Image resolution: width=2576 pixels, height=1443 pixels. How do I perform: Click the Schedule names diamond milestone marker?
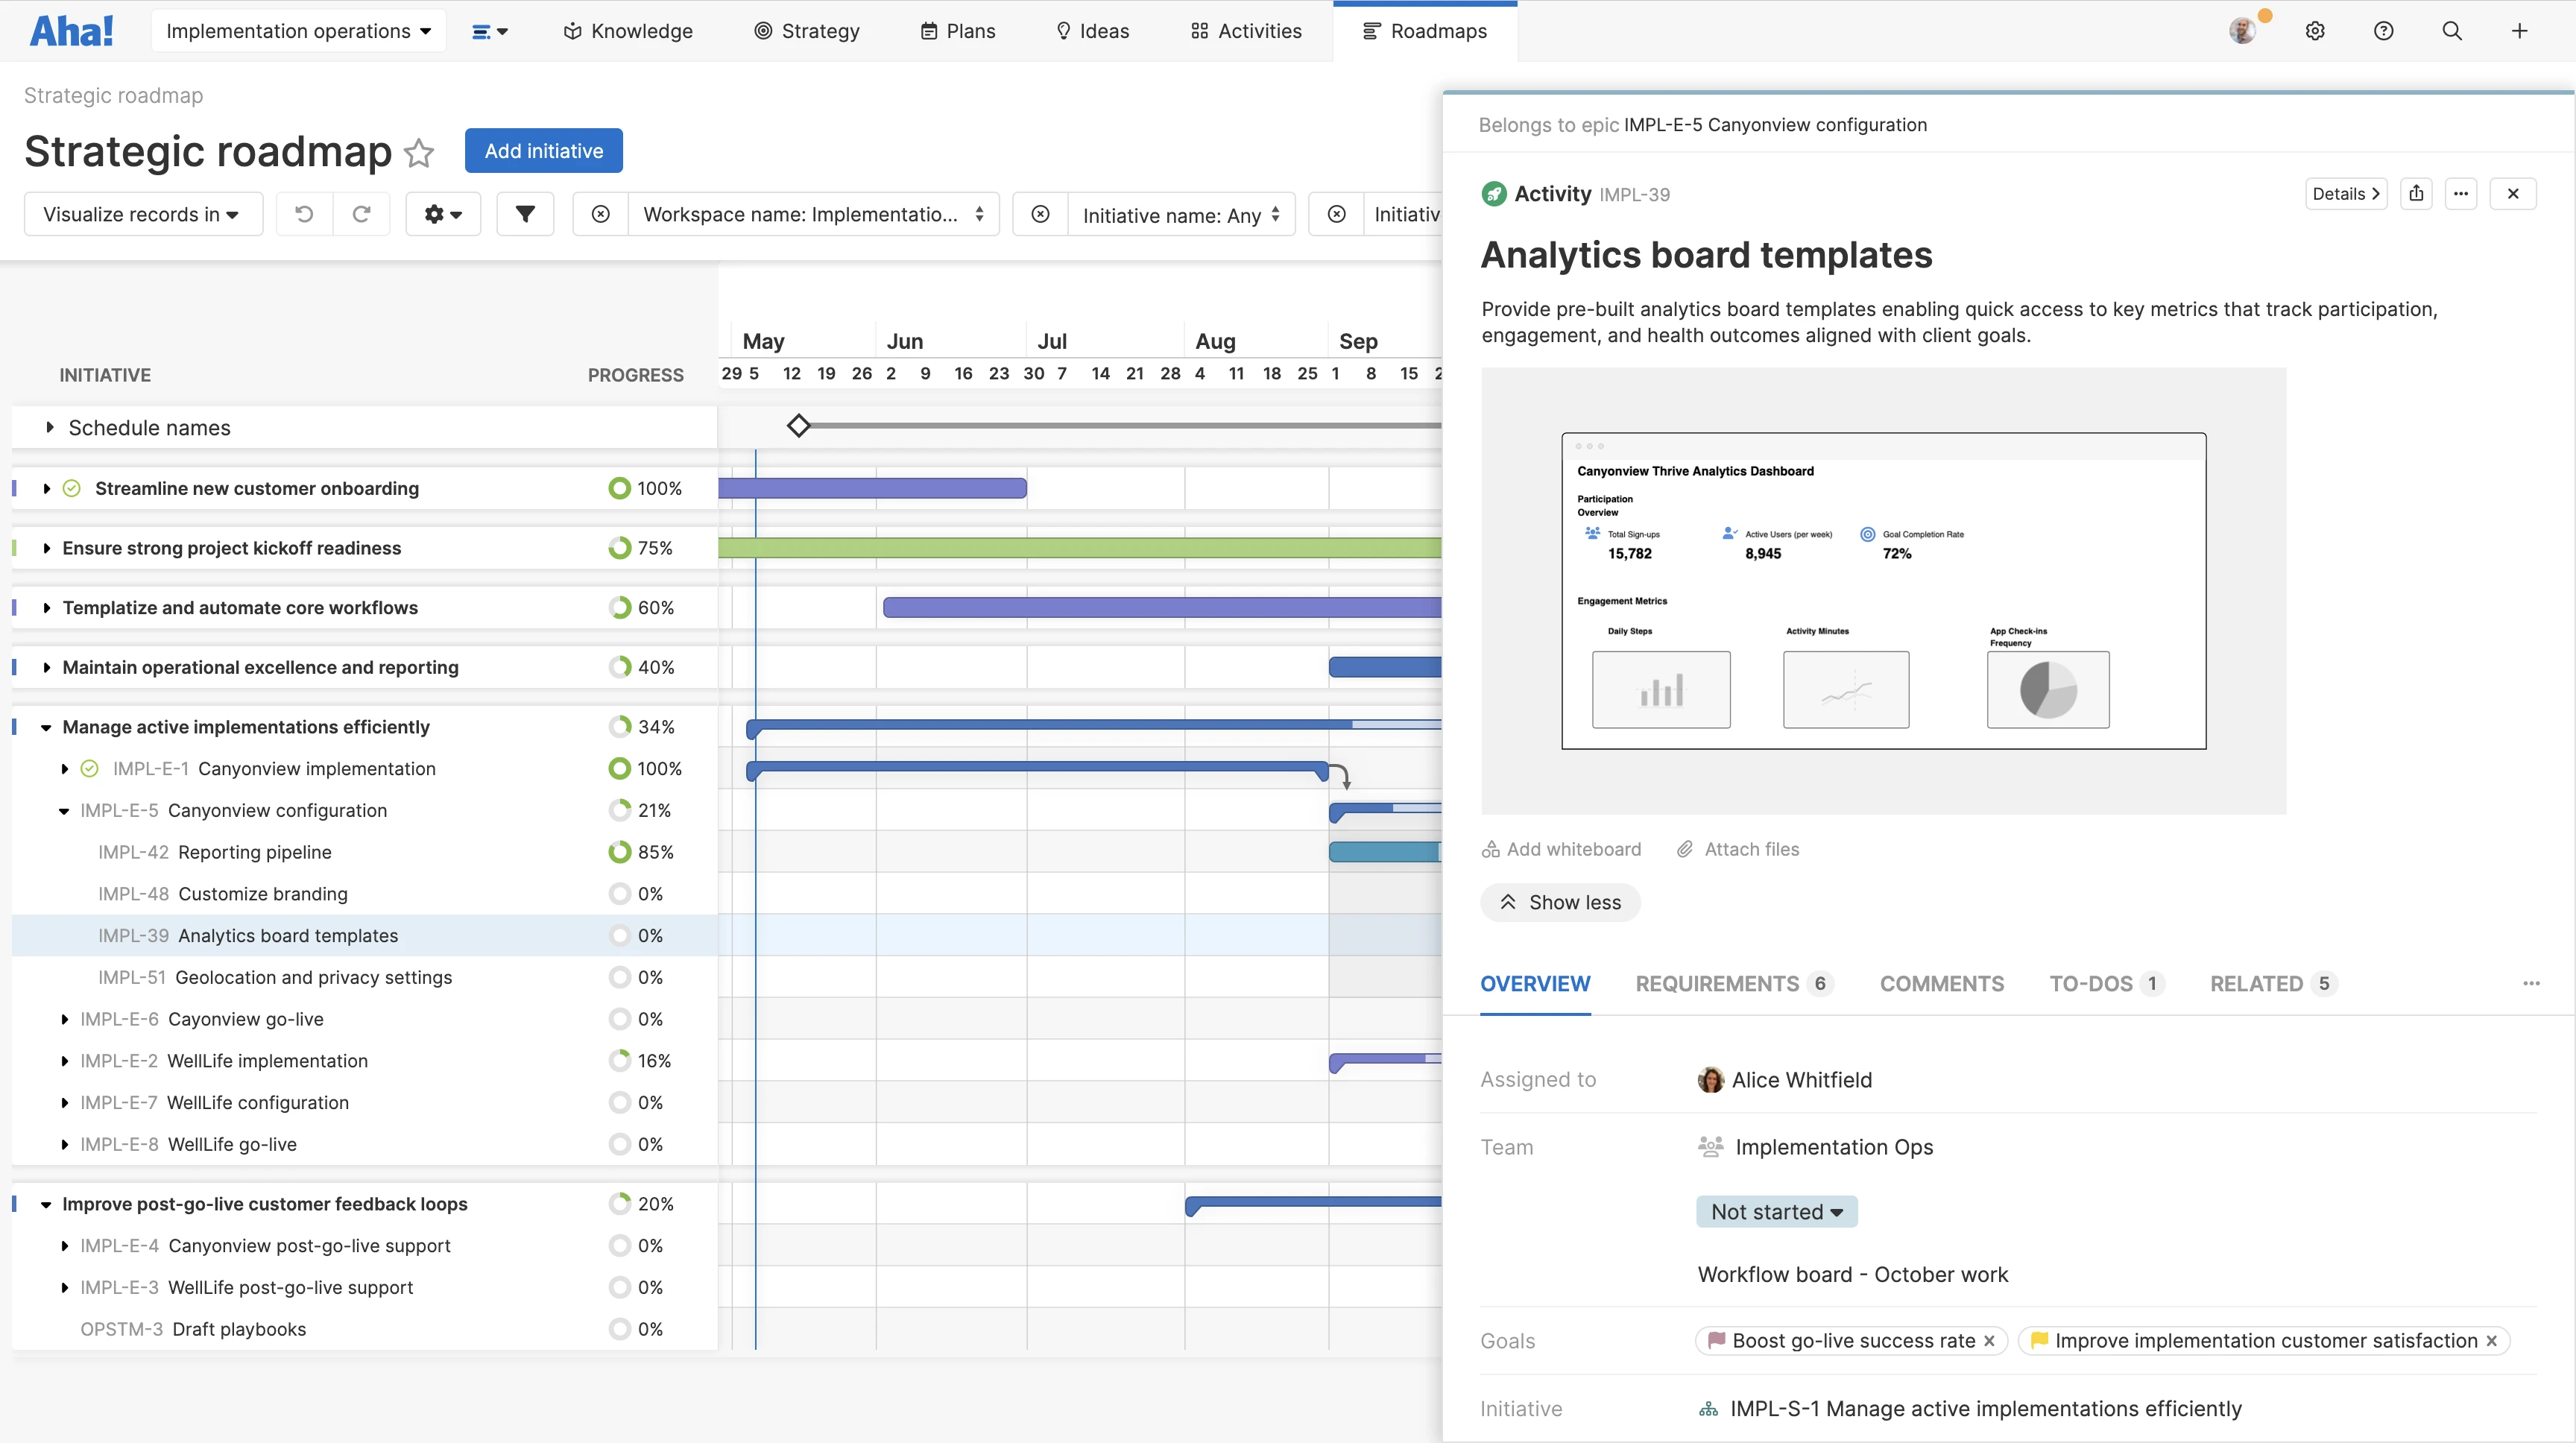point(798,426)
